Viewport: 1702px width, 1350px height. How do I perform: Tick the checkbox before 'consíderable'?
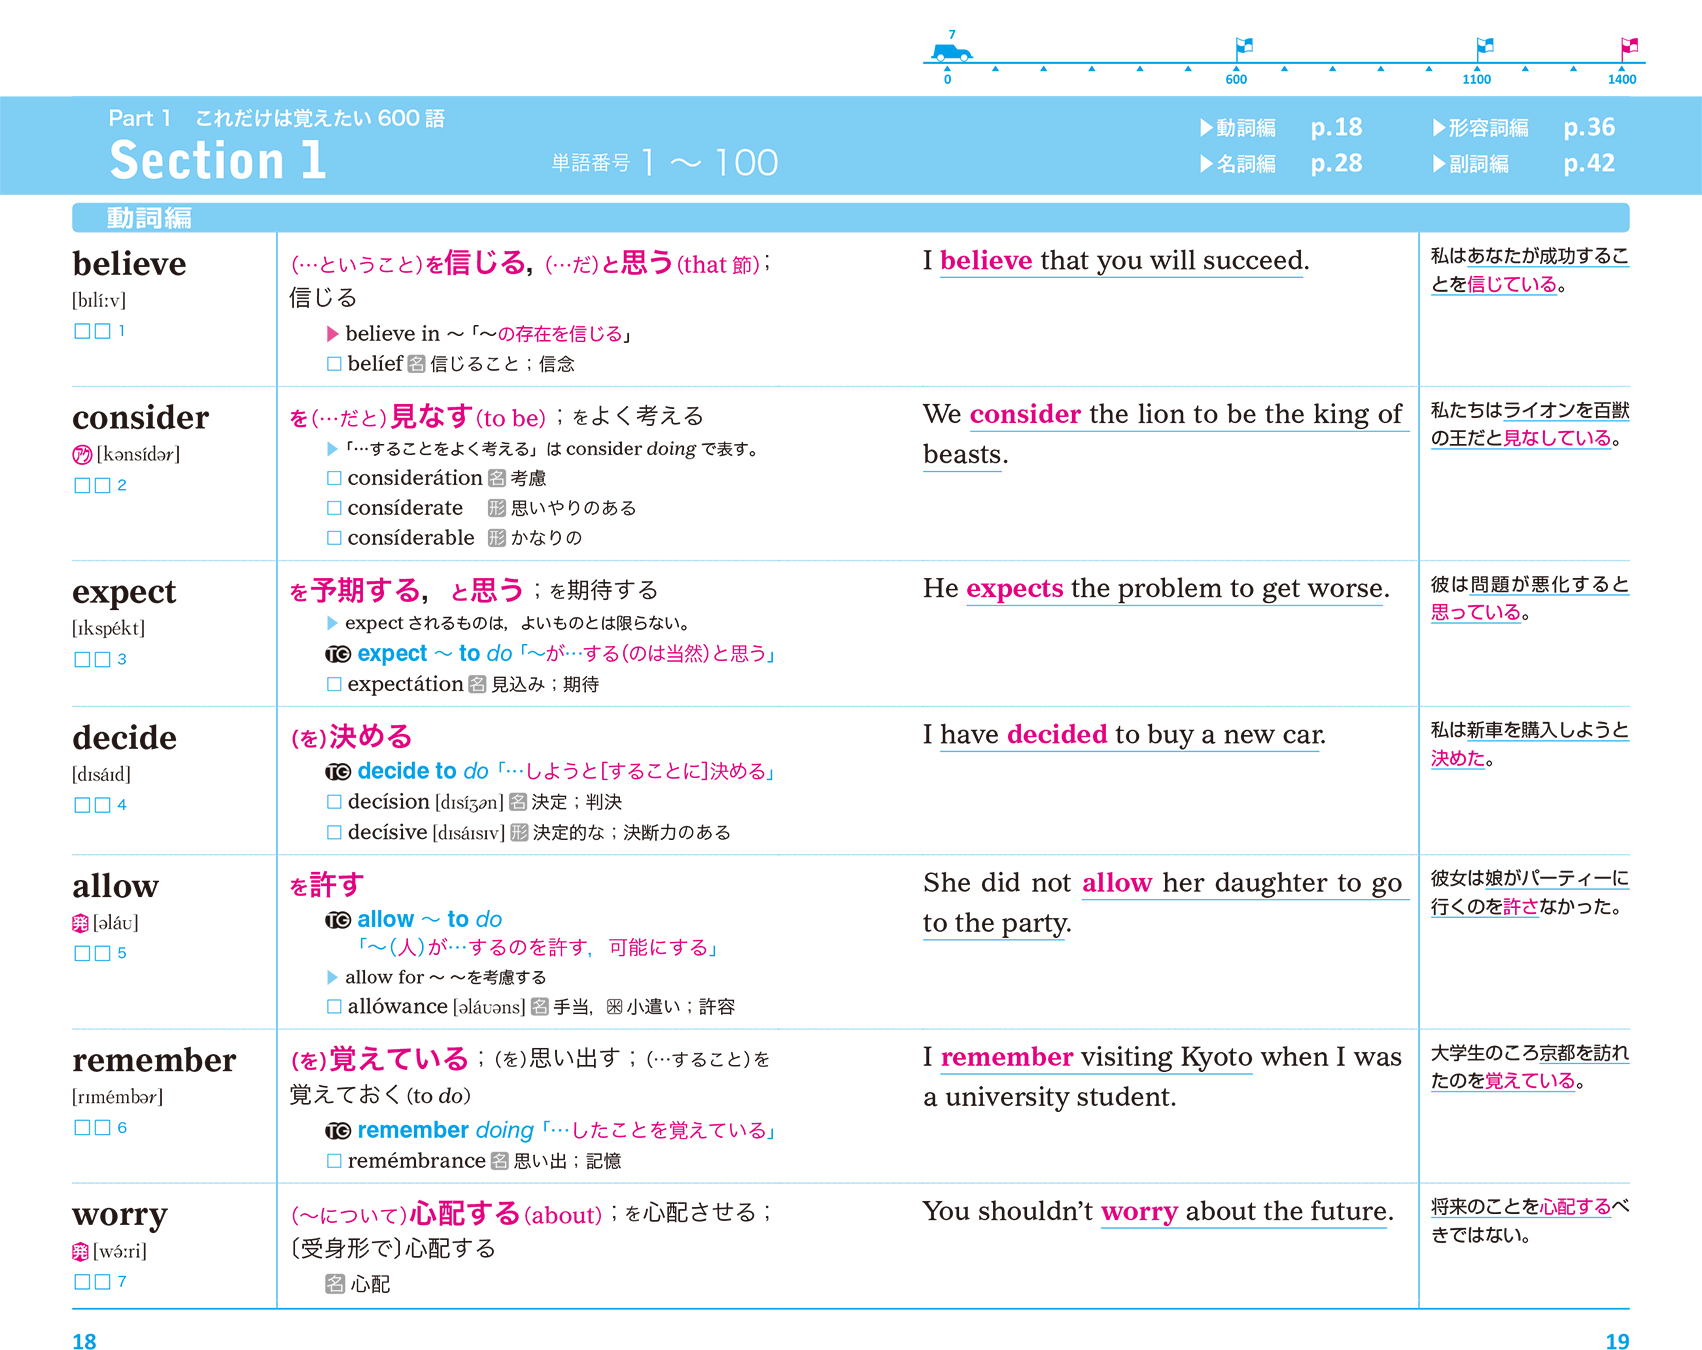(334, 538)
